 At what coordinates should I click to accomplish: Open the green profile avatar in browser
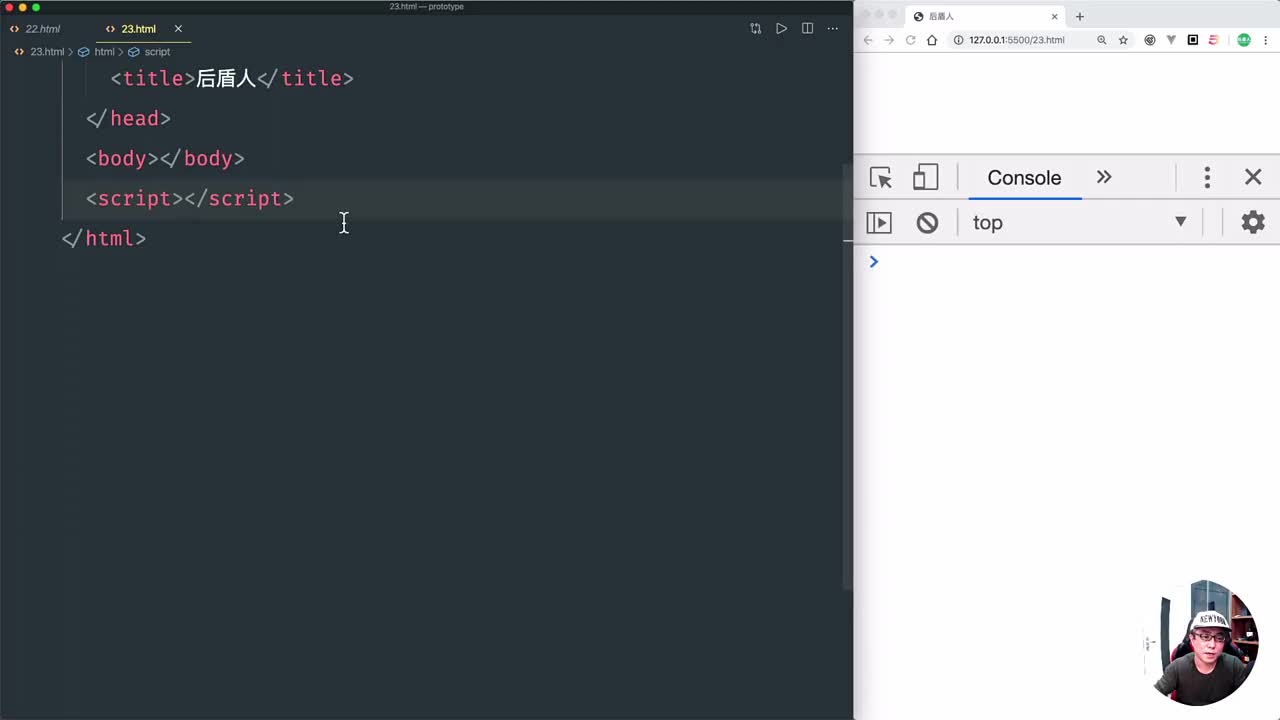coord(1244,40)
